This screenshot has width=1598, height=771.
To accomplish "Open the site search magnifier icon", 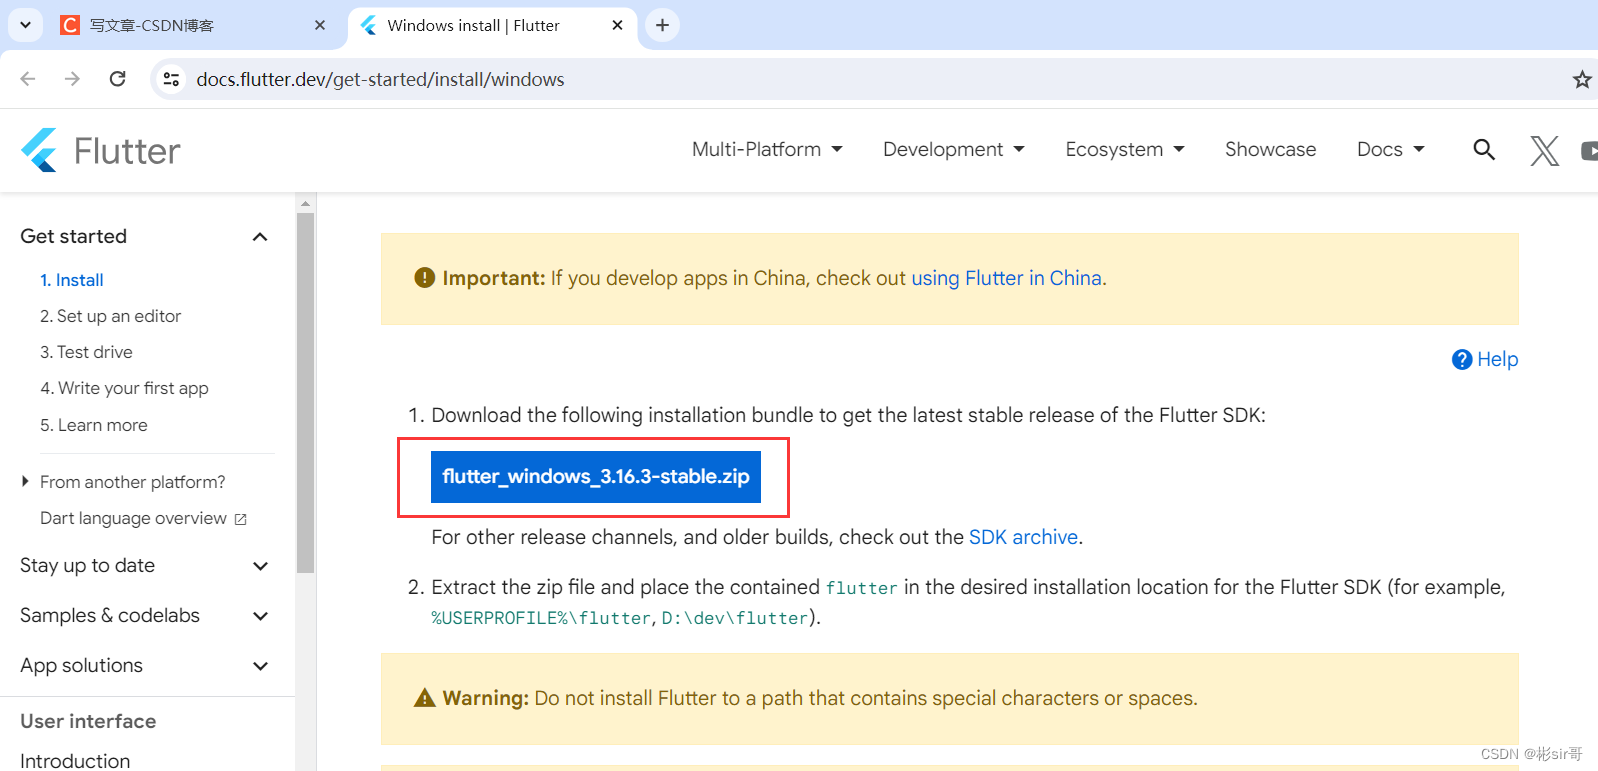I will [x=1484, y=150].
